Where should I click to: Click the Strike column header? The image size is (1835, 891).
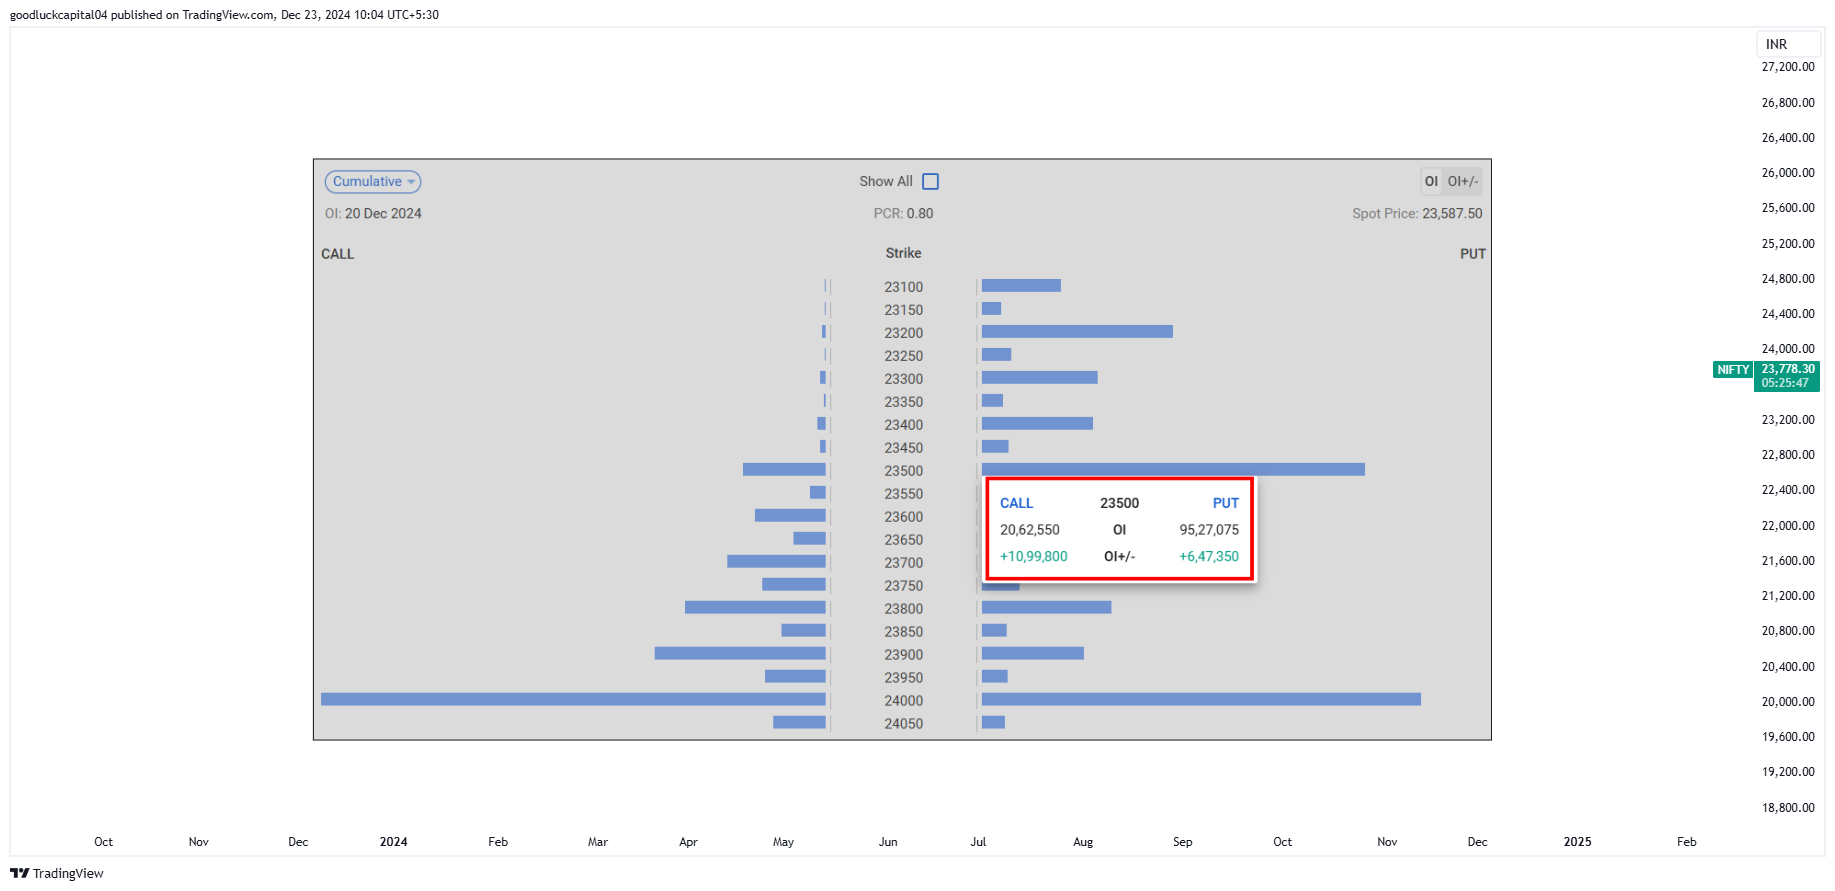(x=903, y=253)
